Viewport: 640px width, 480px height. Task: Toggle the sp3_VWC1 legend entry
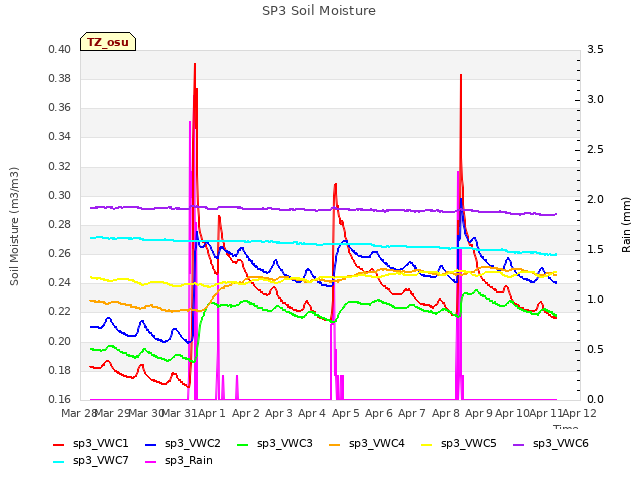(x=91, y=444)
